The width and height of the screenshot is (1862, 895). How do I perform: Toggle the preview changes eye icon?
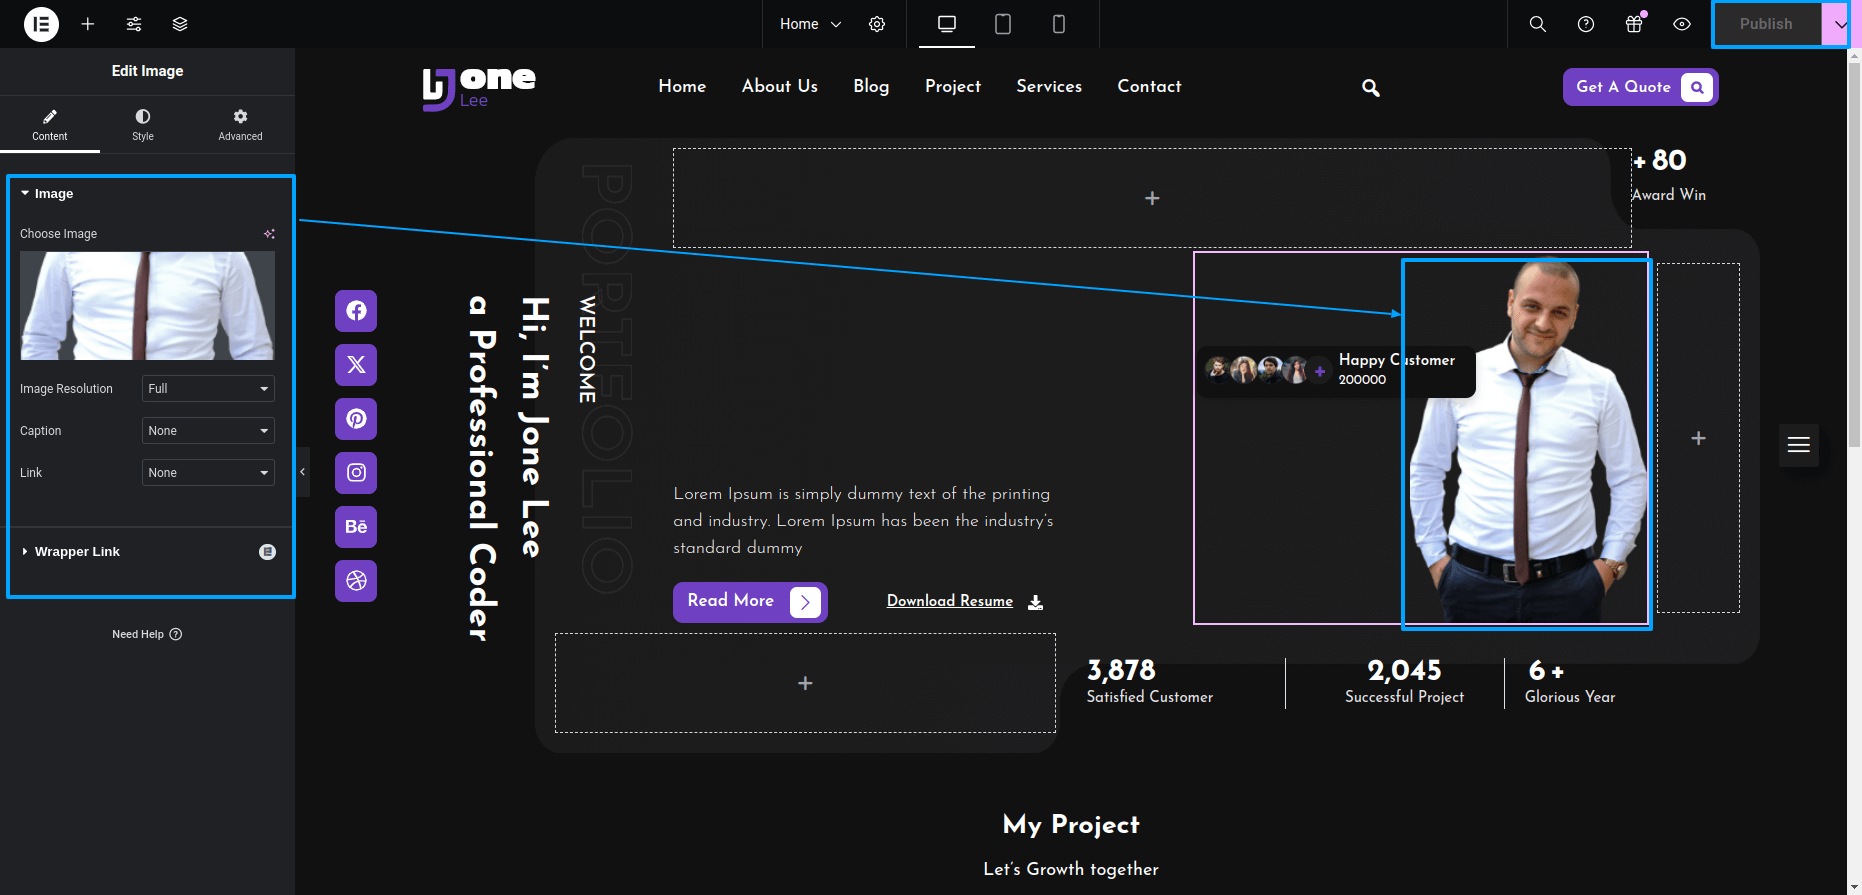(x=1682, y=24)
